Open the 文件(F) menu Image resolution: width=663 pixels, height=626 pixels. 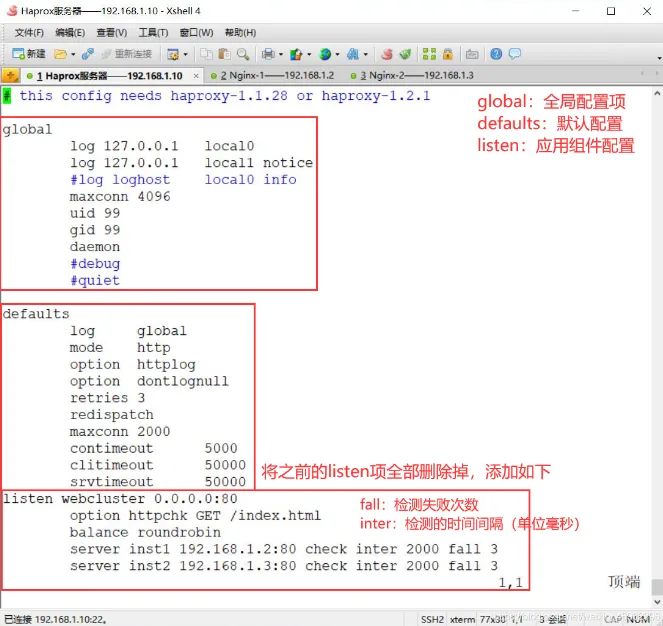[x=29, y=33]
